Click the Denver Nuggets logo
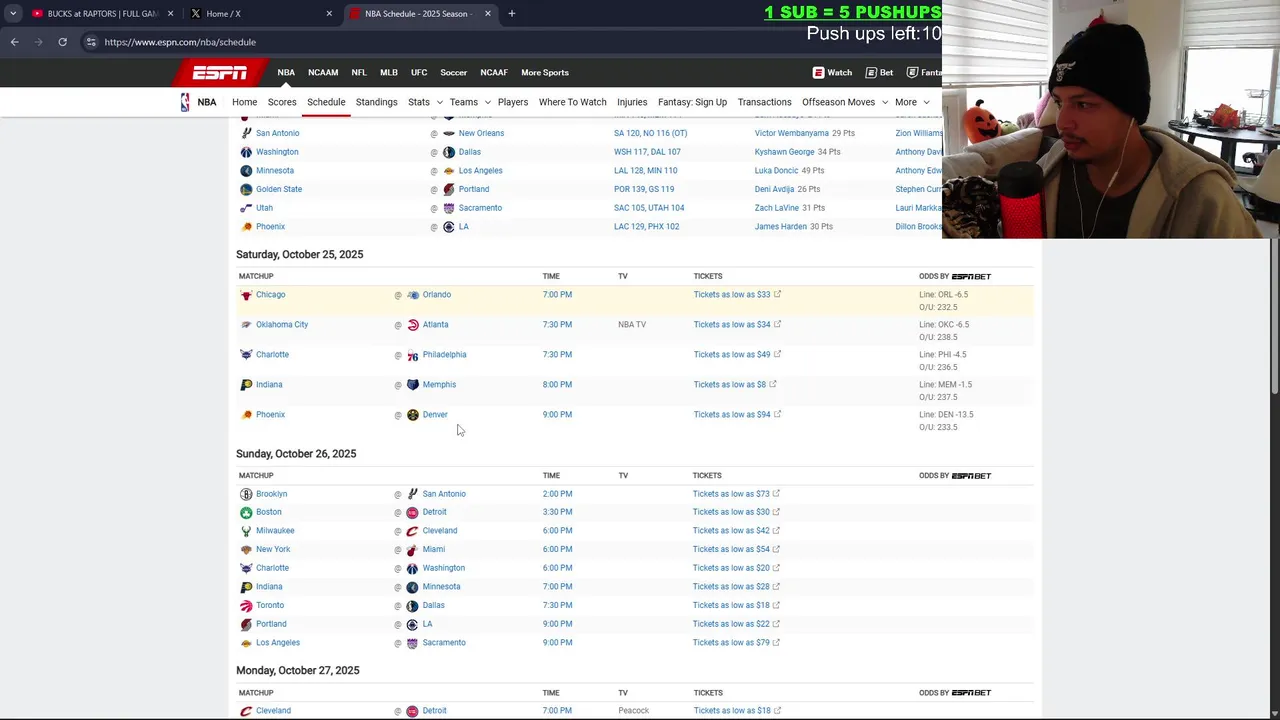 [x=413, y=415]
